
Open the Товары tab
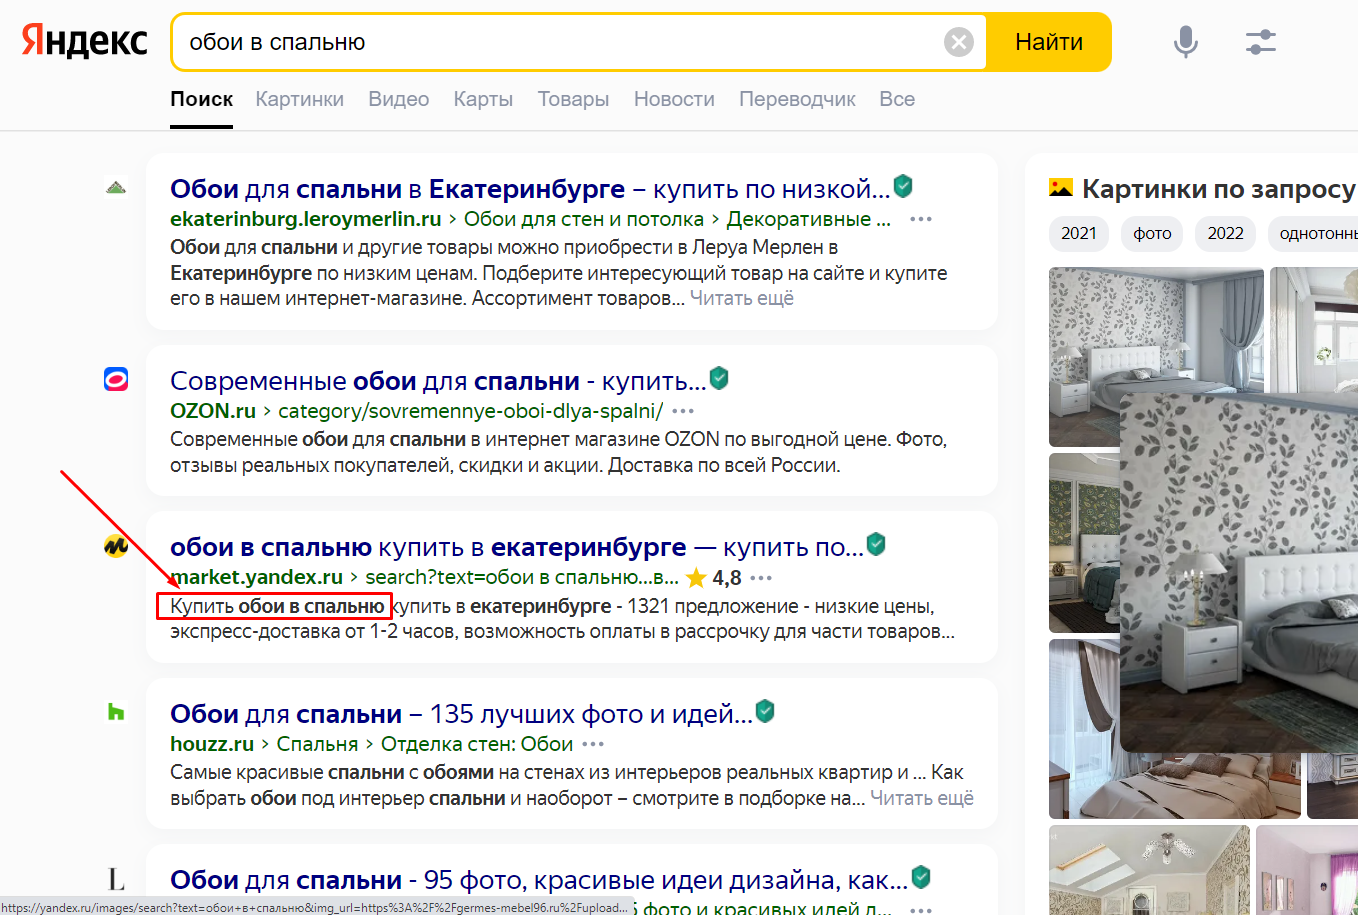coord(573,99)
